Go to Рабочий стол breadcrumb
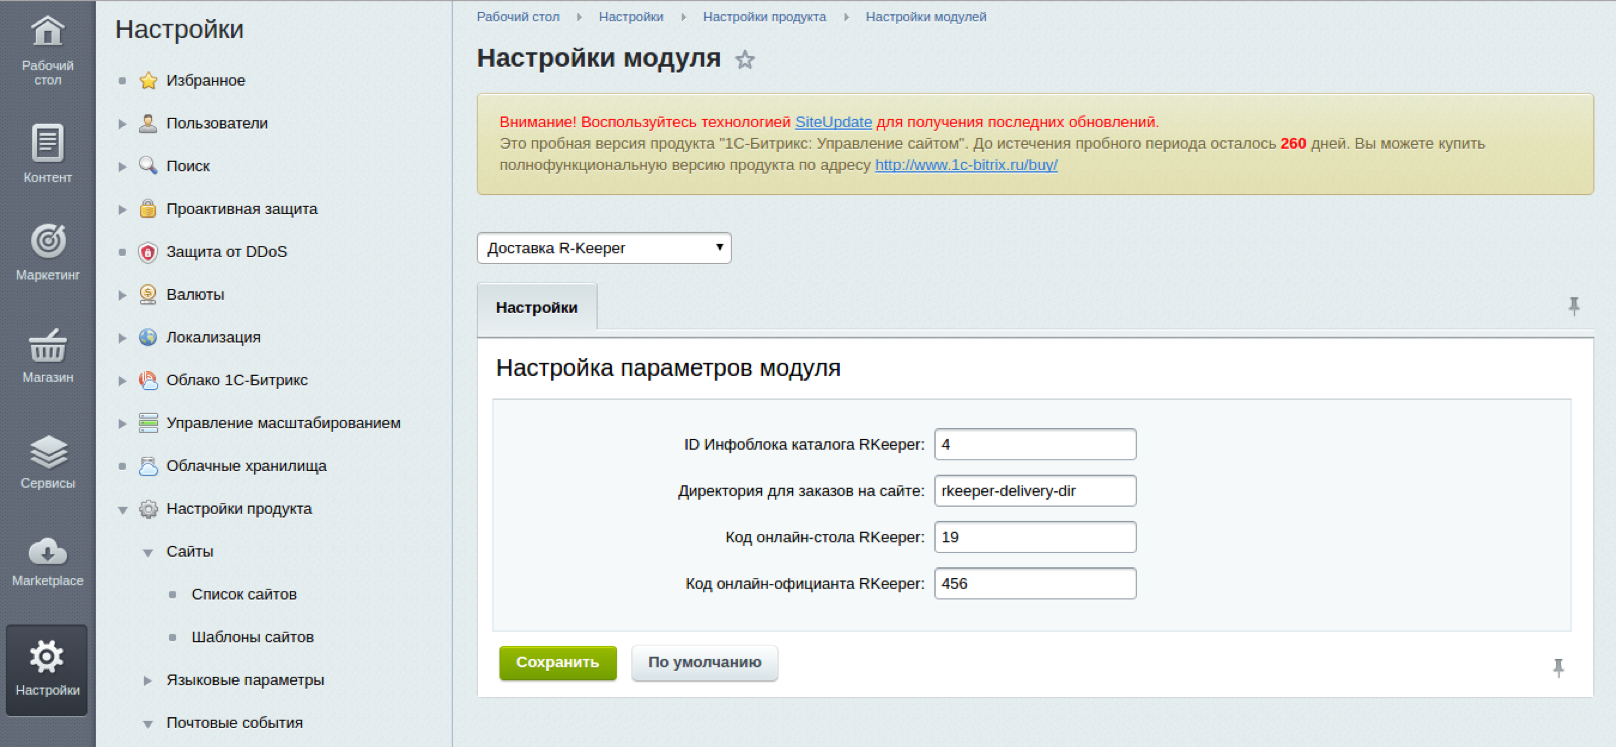The width and height of the screenshot is (1616, 747). [x=518, y=17]
